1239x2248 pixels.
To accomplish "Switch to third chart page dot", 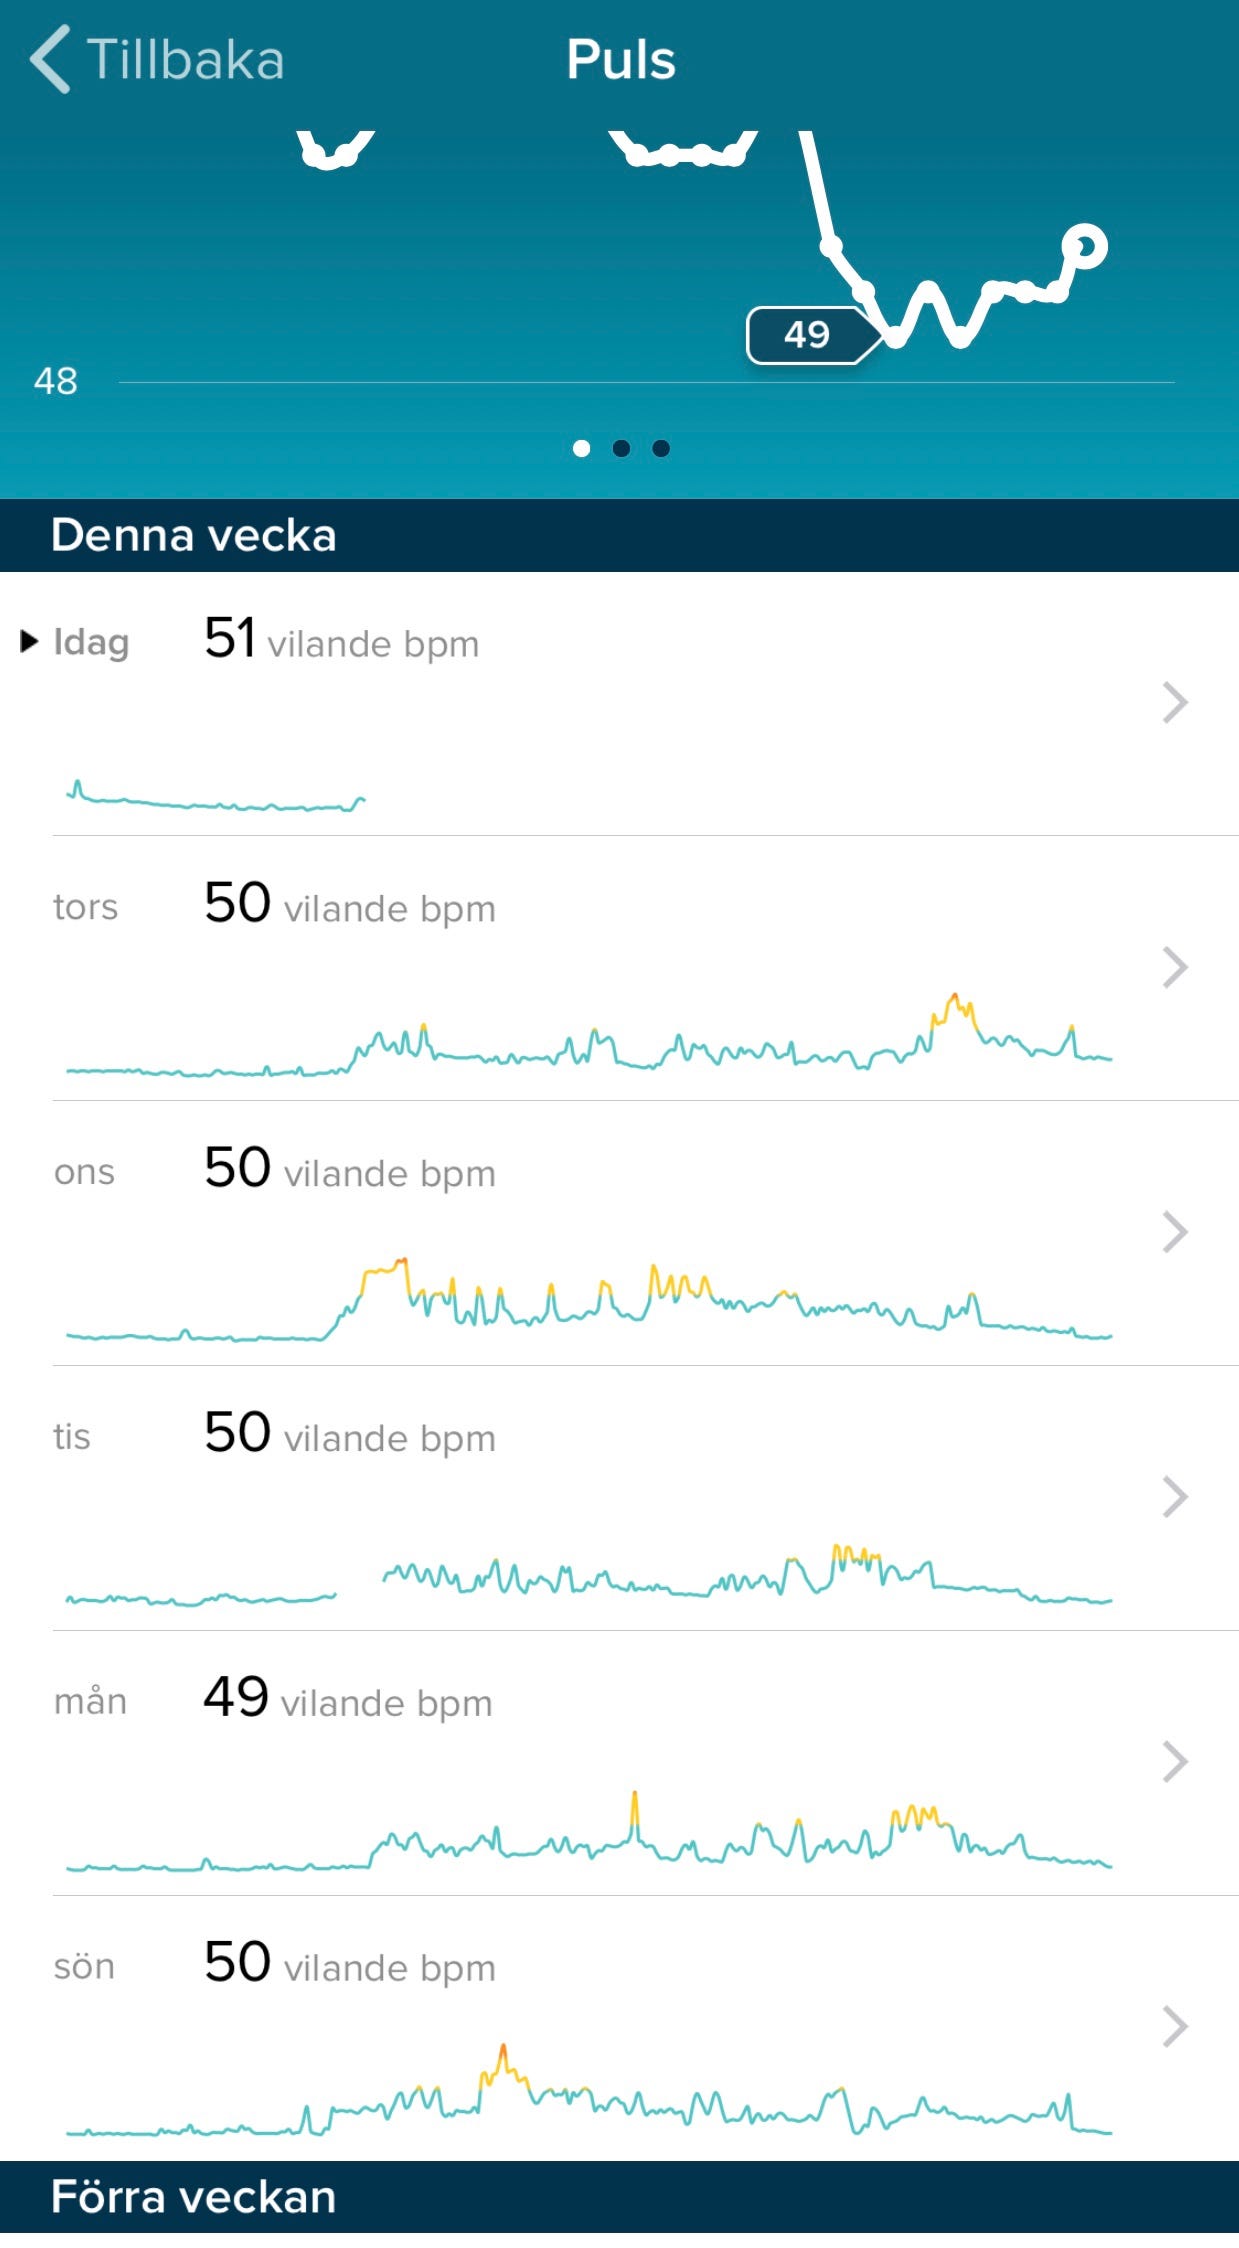I will click(x=661, y=448).
